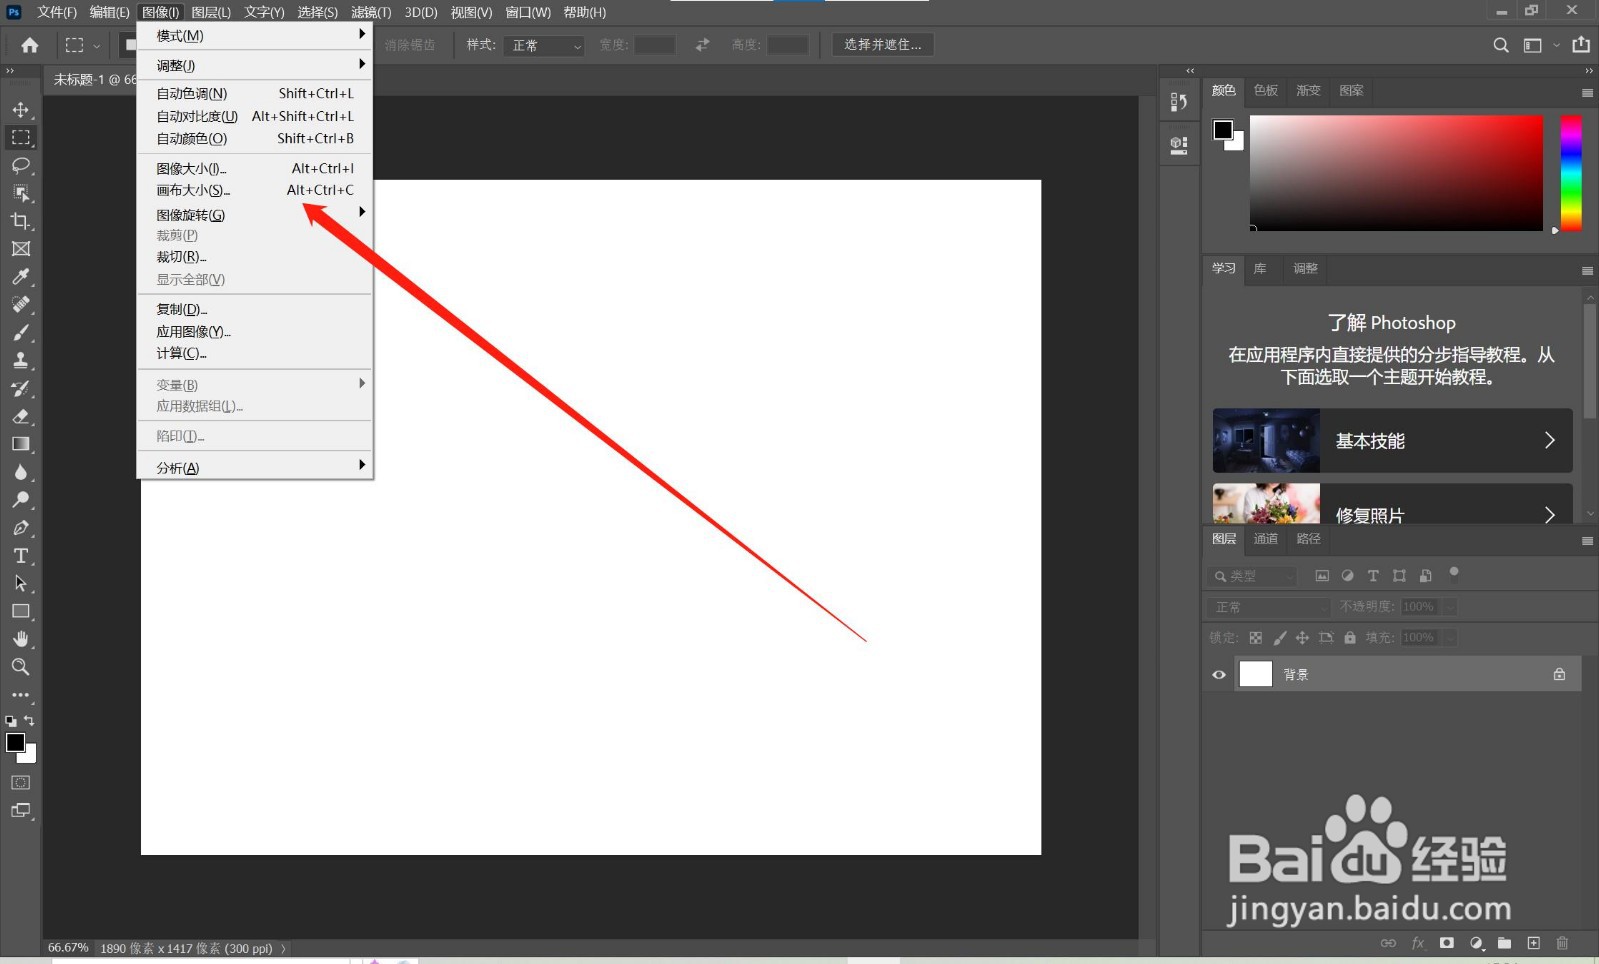
Task: Select the Clone Stamp tool
Action: coord(20,360)
